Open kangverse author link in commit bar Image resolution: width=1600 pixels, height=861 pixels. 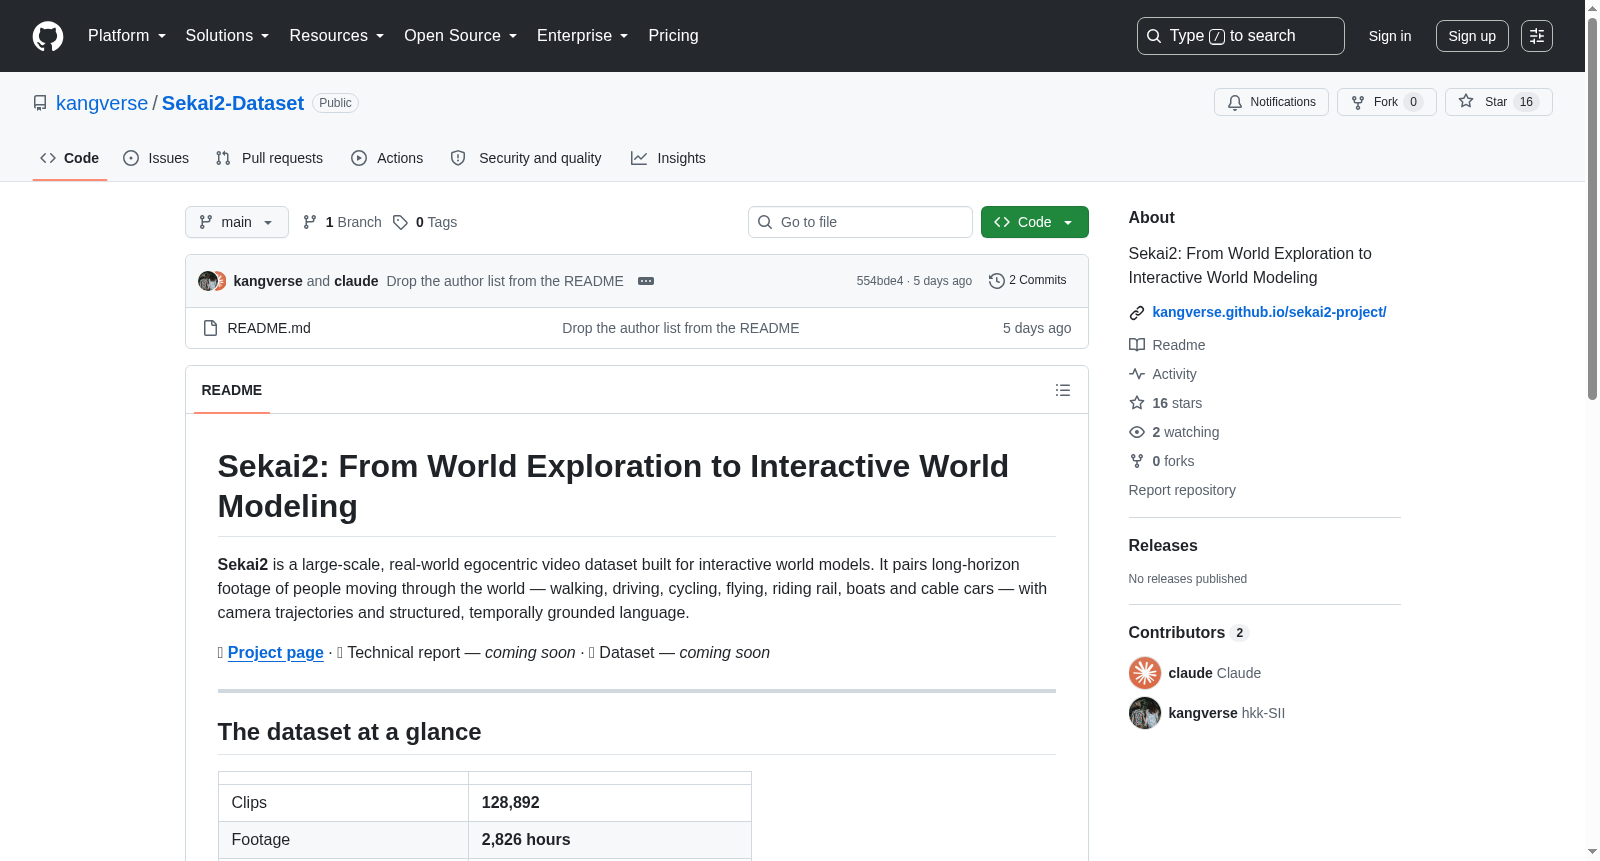click(x=268, y=281)
